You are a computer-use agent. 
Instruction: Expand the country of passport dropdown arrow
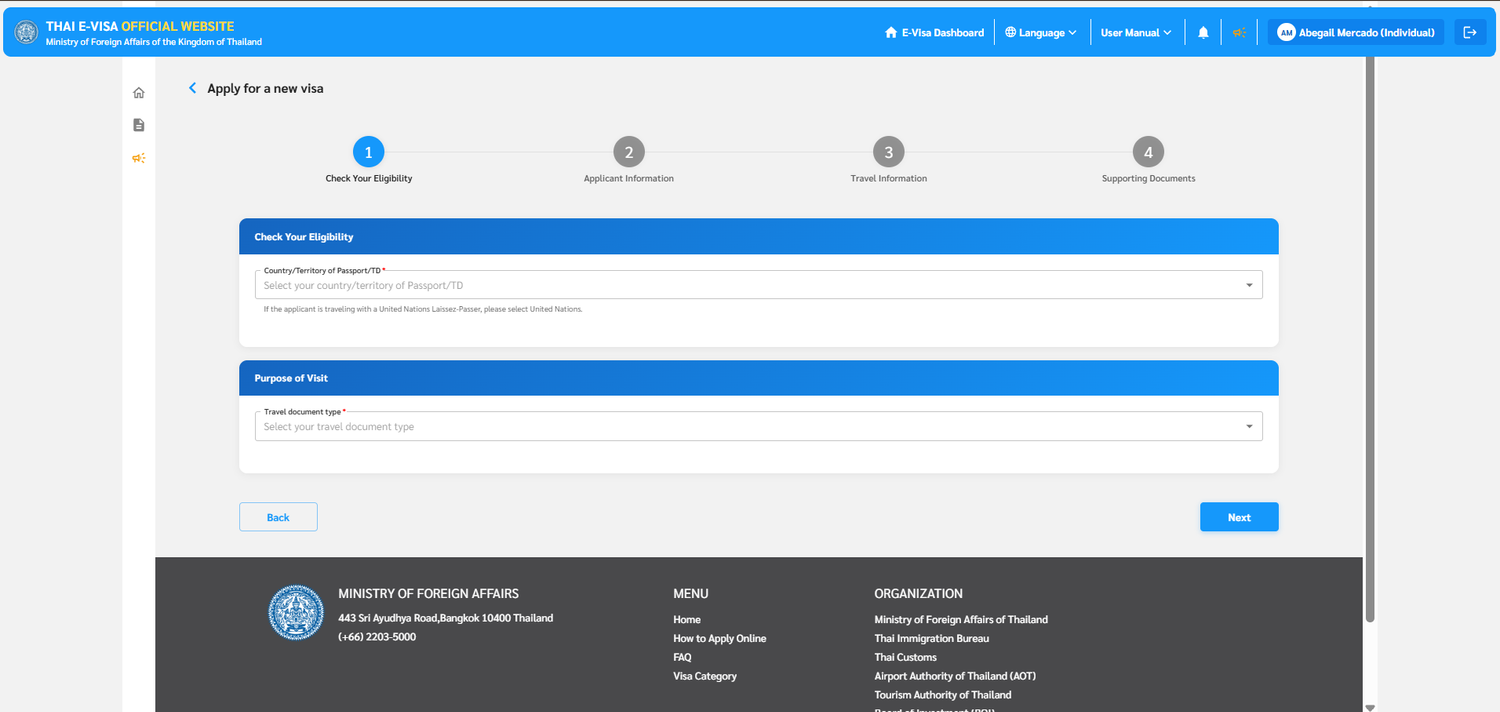pyautogui.click(x=1249, y=286)
